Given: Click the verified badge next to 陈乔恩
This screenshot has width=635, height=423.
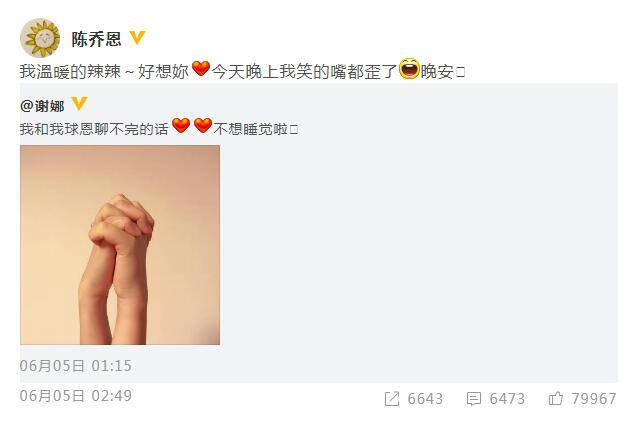Looking at the screenshot, I should (137, 38).
